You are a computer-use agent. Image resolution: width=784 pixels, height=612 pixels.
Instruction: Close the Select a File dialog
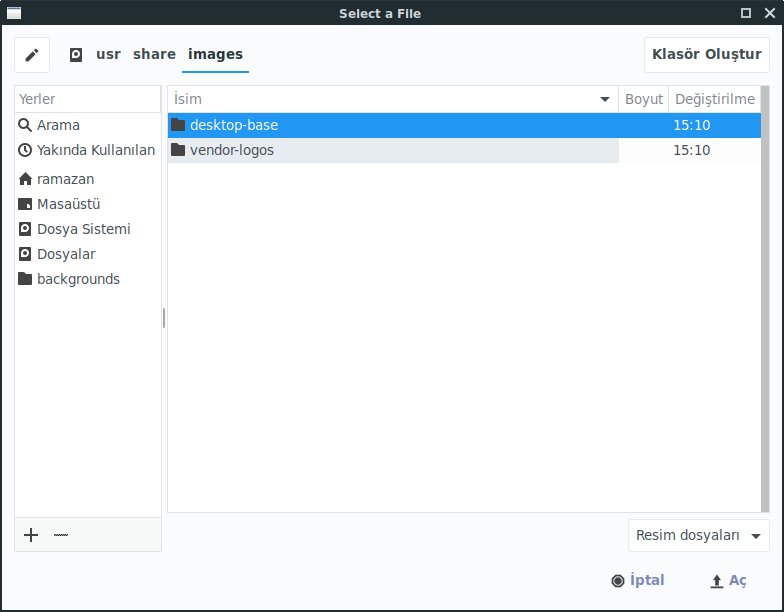pos(770,13)
